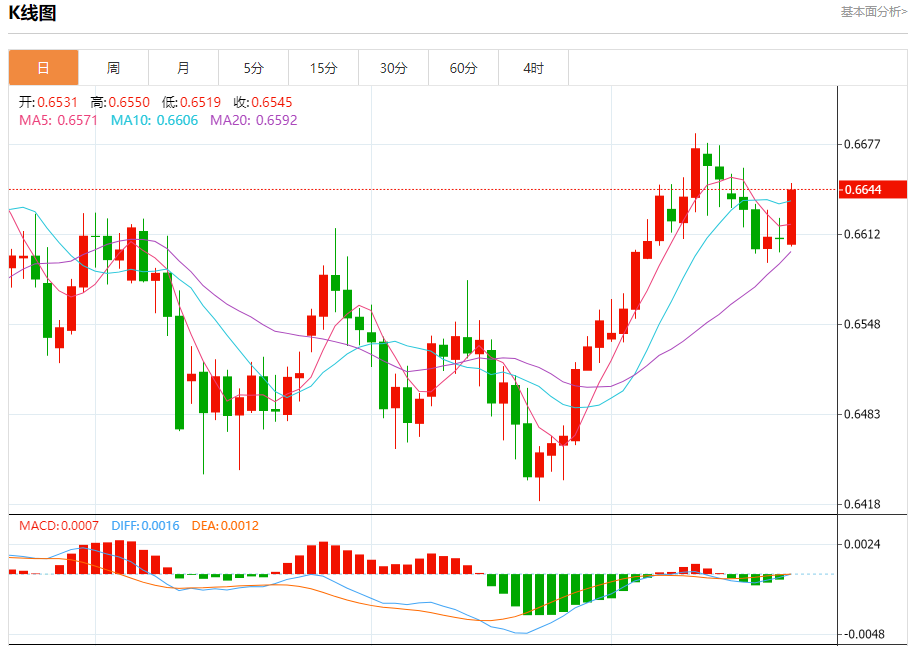Click the red 0.6644 current price tag
Screen dimensions: 910x646
874,189
